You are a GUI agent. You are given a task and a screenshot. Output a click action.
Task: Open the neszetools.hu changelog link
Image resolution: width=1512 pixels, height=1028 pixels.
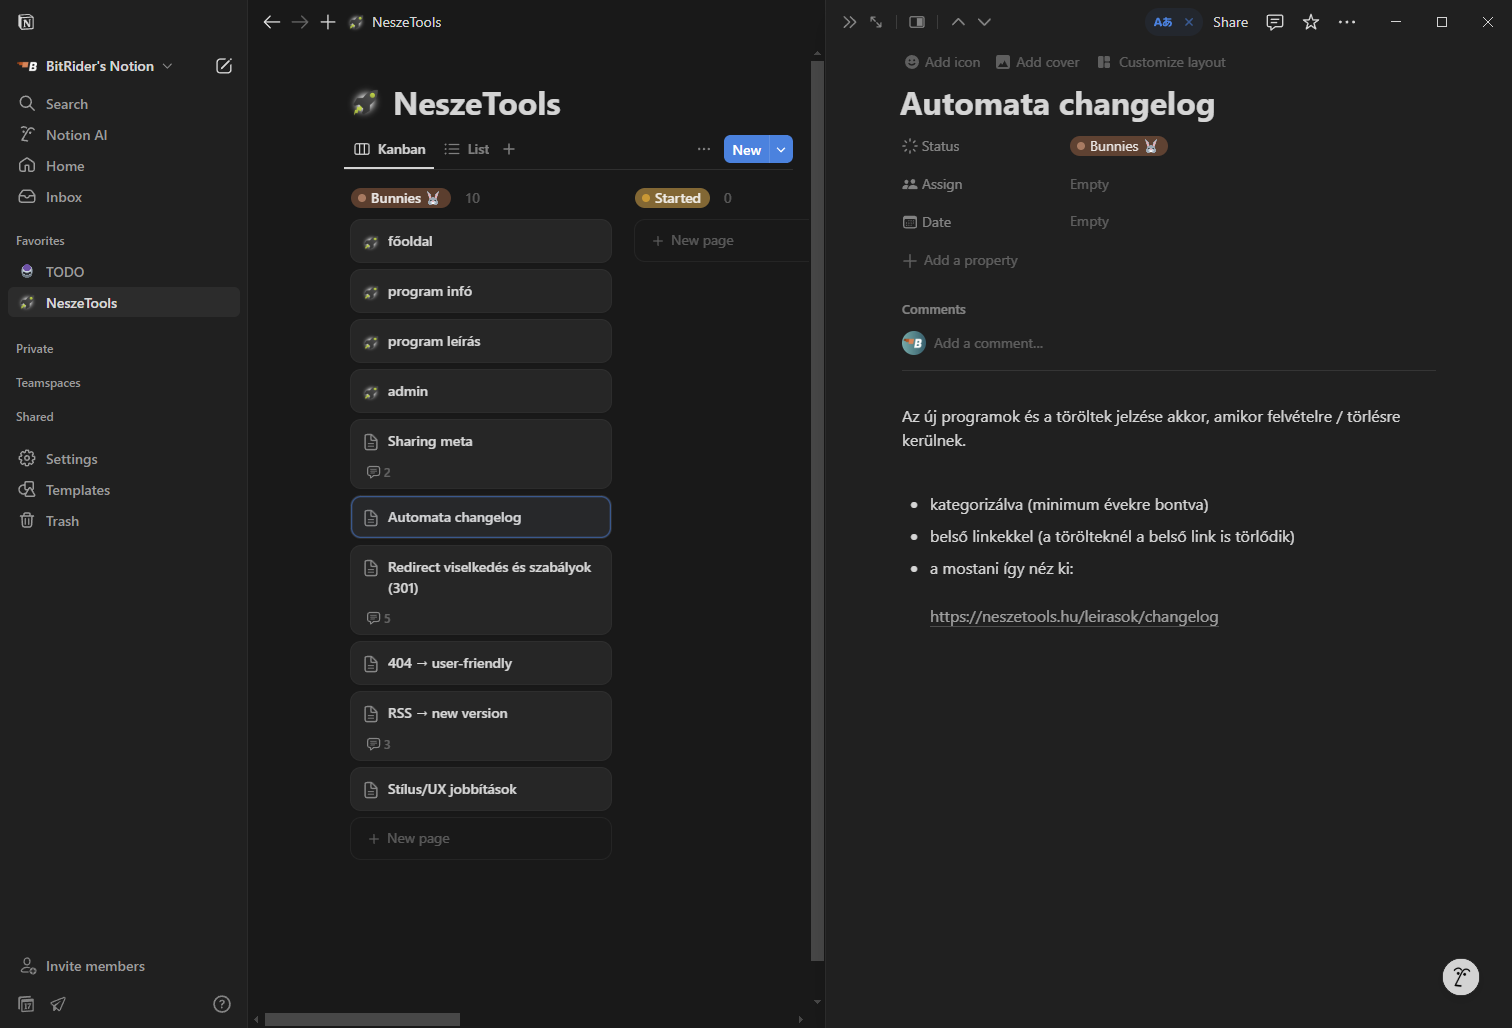1074,617
